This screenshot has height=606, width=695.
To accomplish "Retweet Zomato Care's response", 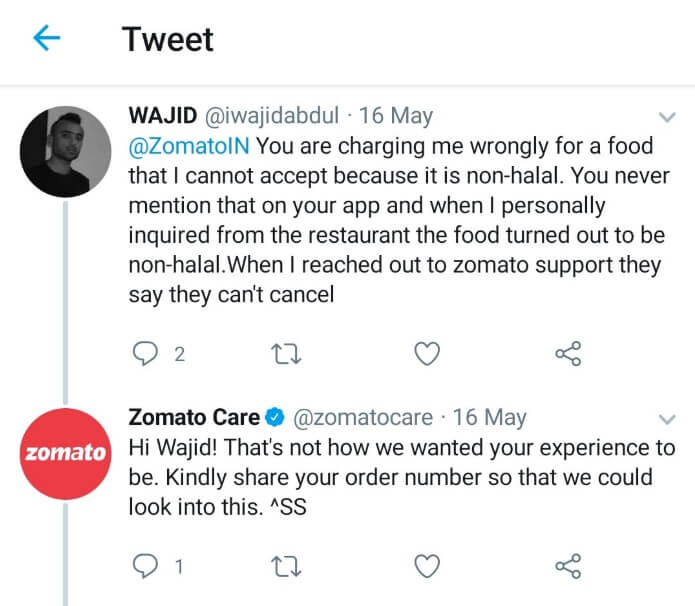I will tap(286, 567).
